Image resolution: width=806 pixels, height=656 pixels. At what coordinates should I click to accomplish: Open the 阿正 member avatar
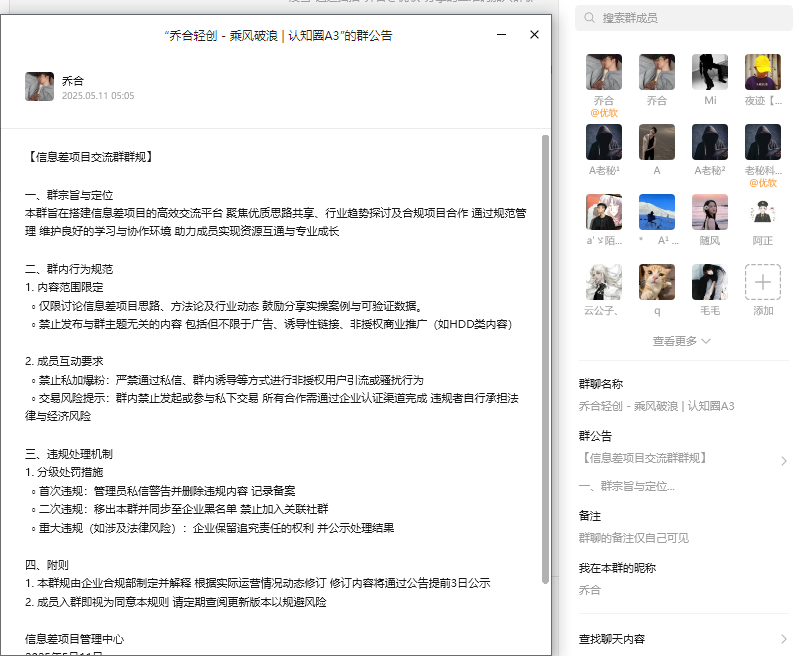click(x=763, y=212)
